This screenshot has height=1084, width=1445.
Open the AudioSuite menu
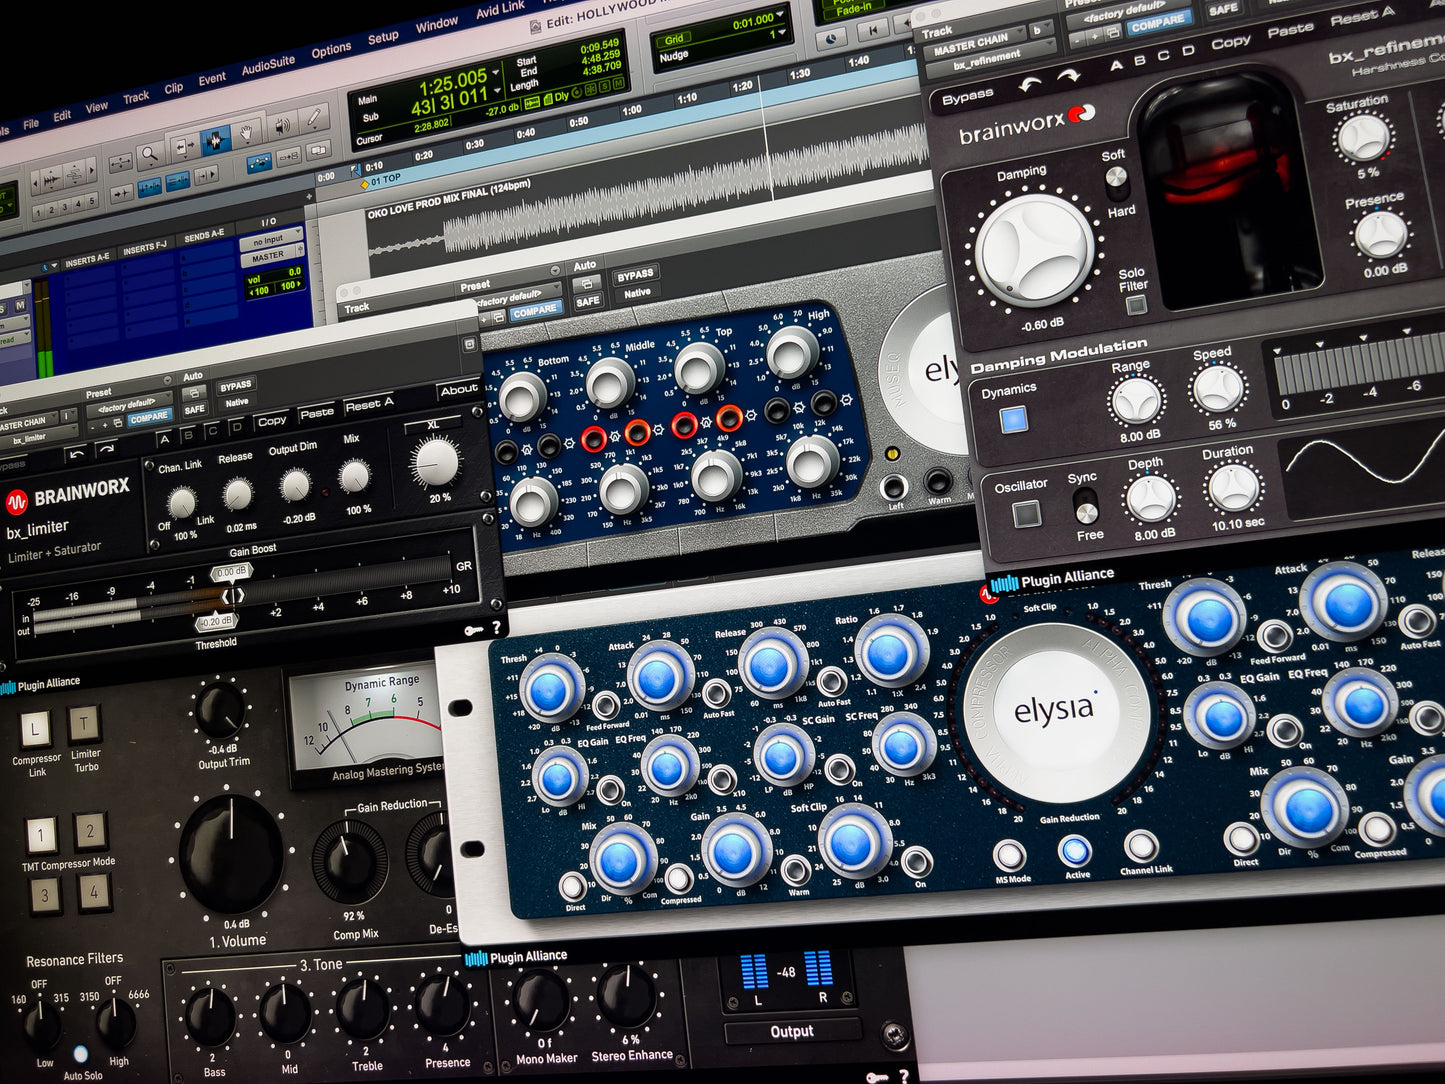(268, 64)
